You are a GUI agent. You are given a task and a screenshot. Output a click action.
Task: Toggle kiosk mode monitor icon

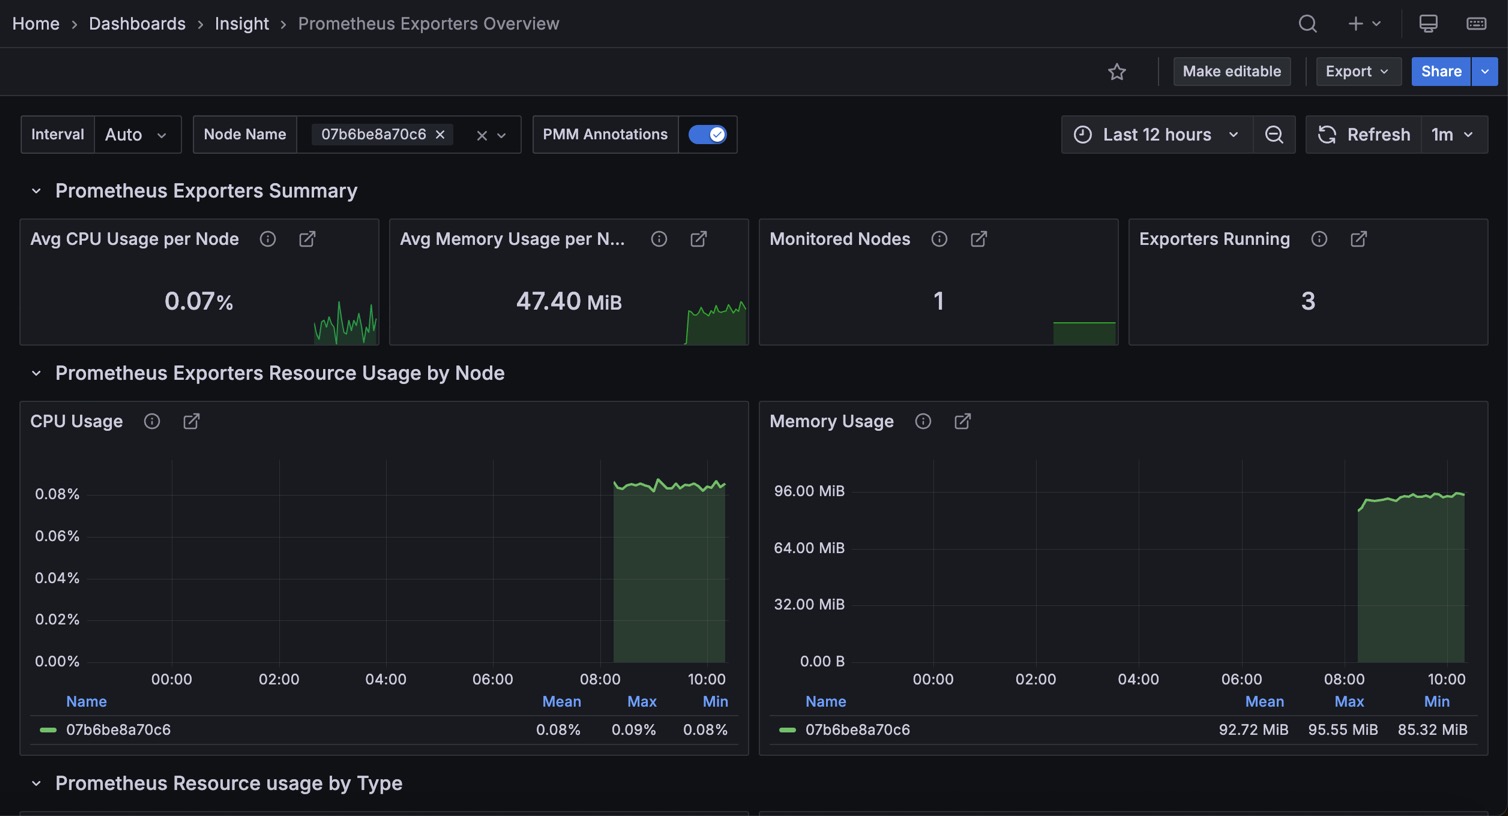click(1428, 23)
